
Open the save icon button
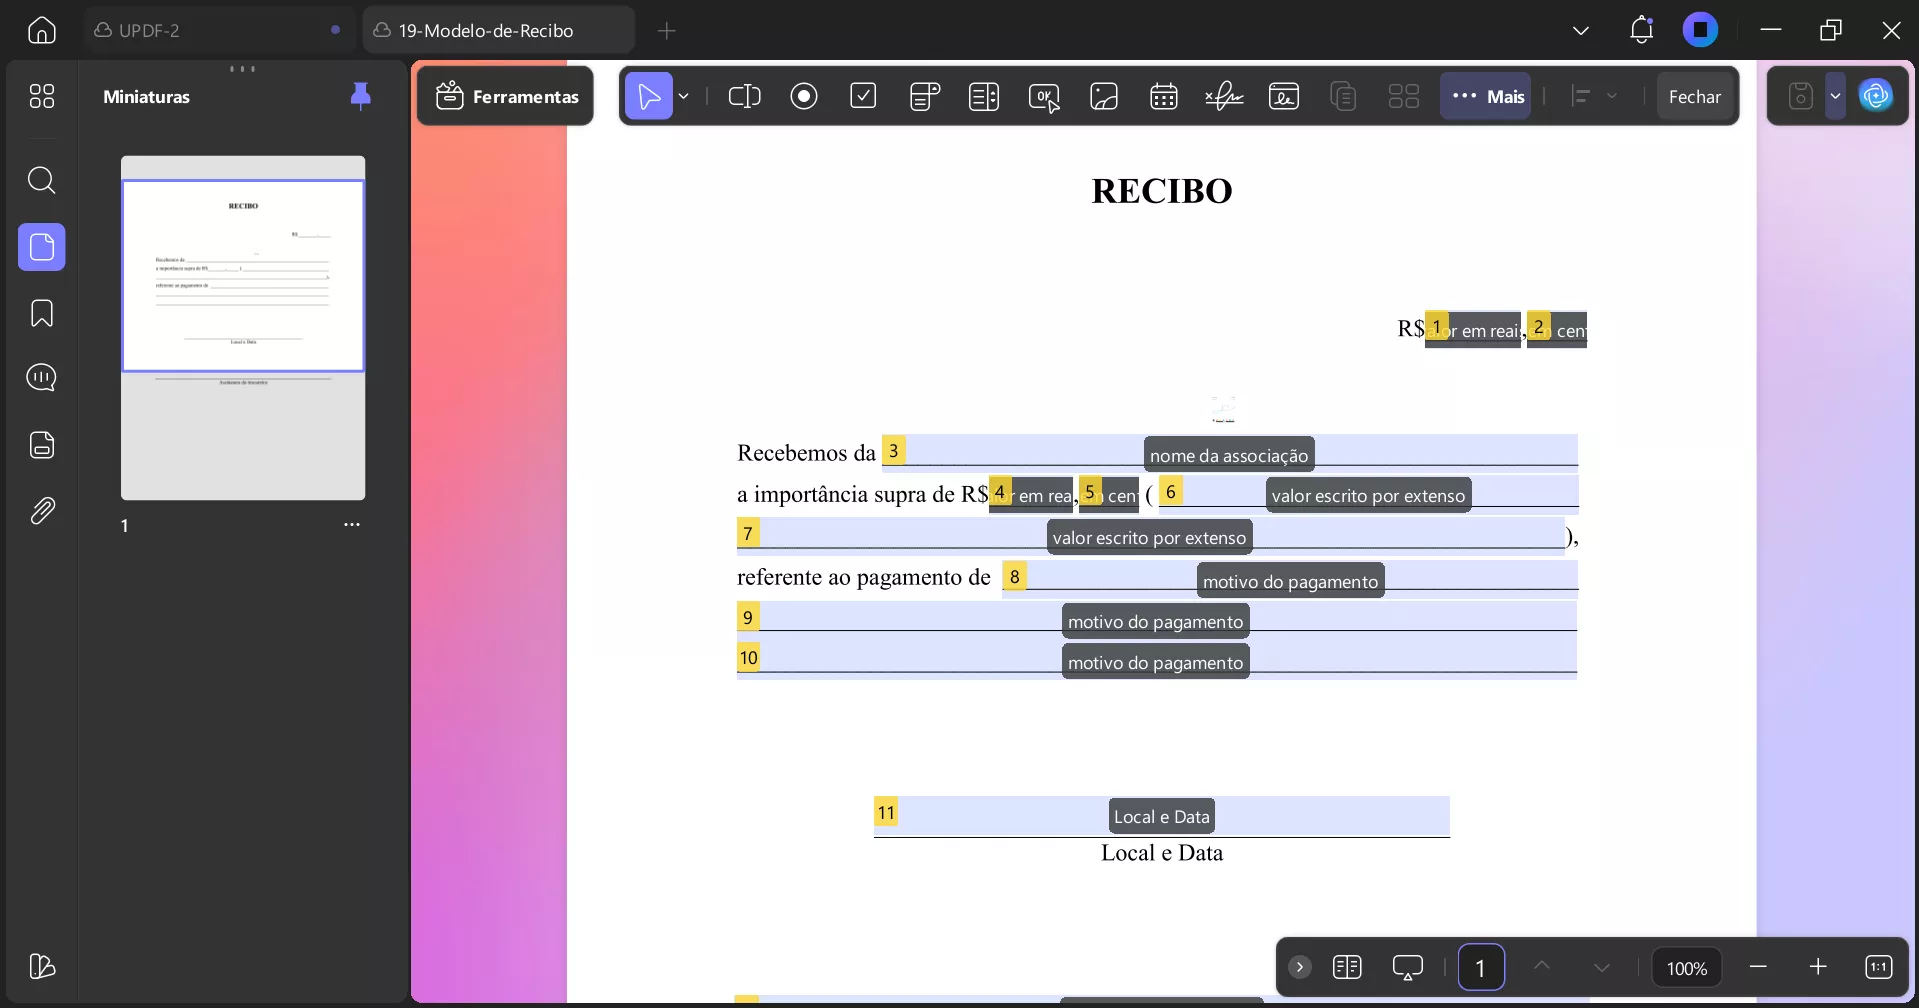(1800, 96)
